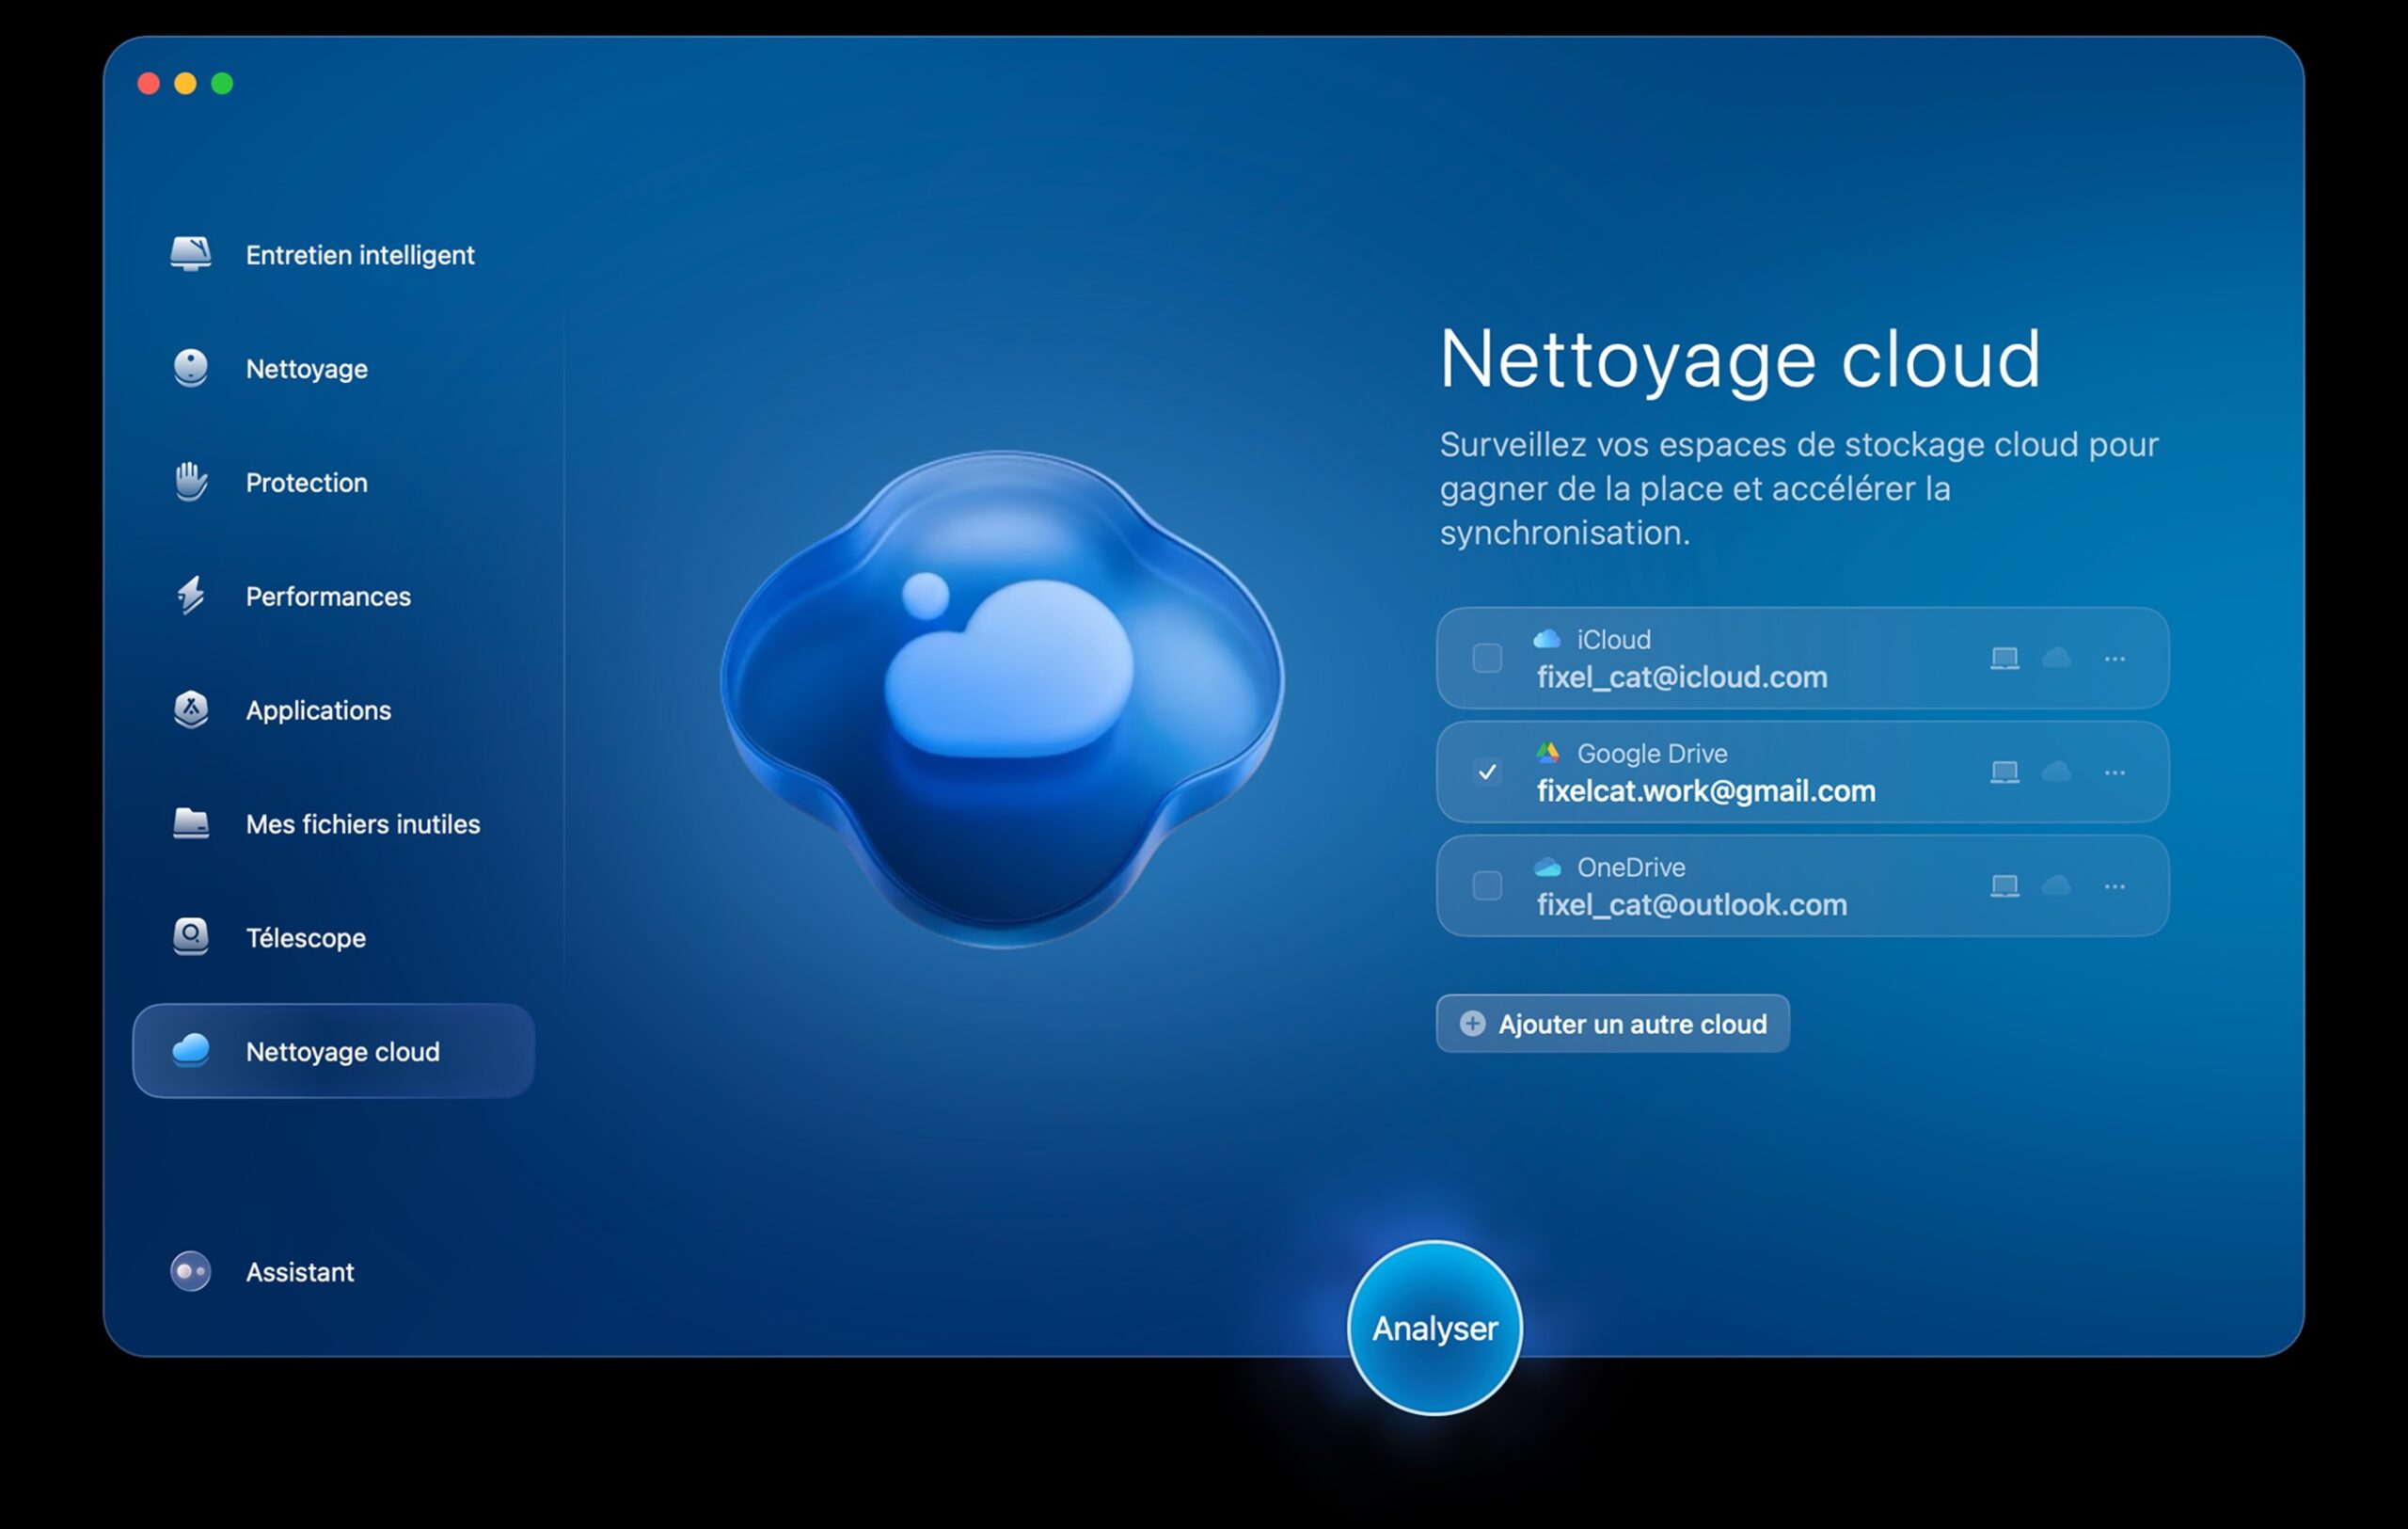Click the Applications sidebar icon
Viewport: 2408px width, 1529px height.
coord(190,710)
